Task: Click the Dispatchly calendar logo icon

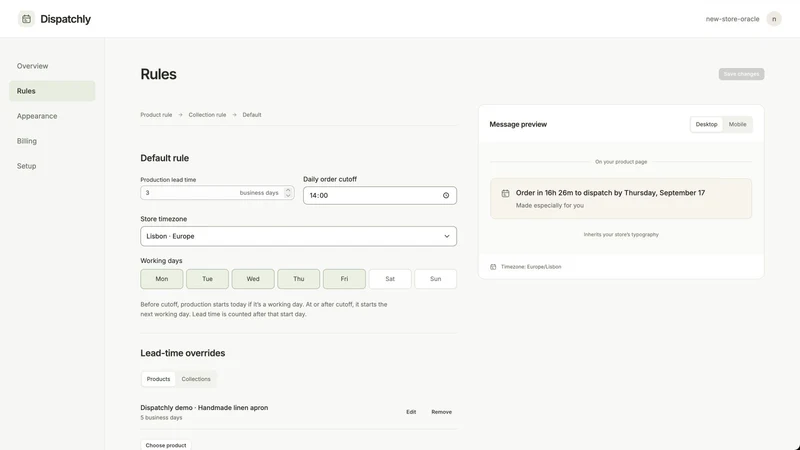Action: 27,19
